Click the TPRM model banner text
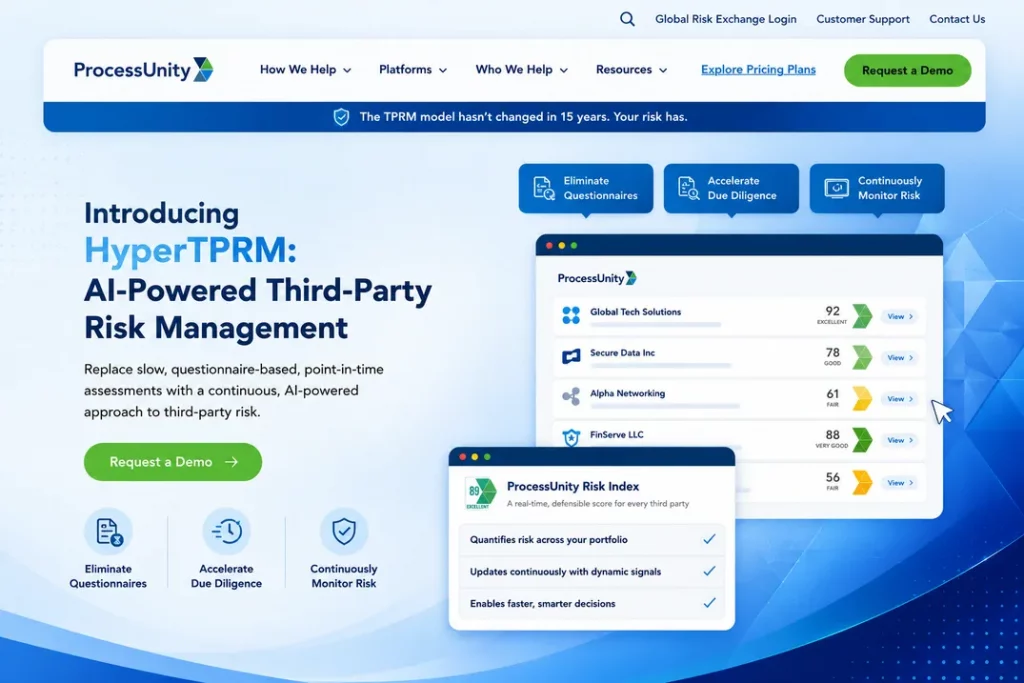 click(x=523, y=117)
